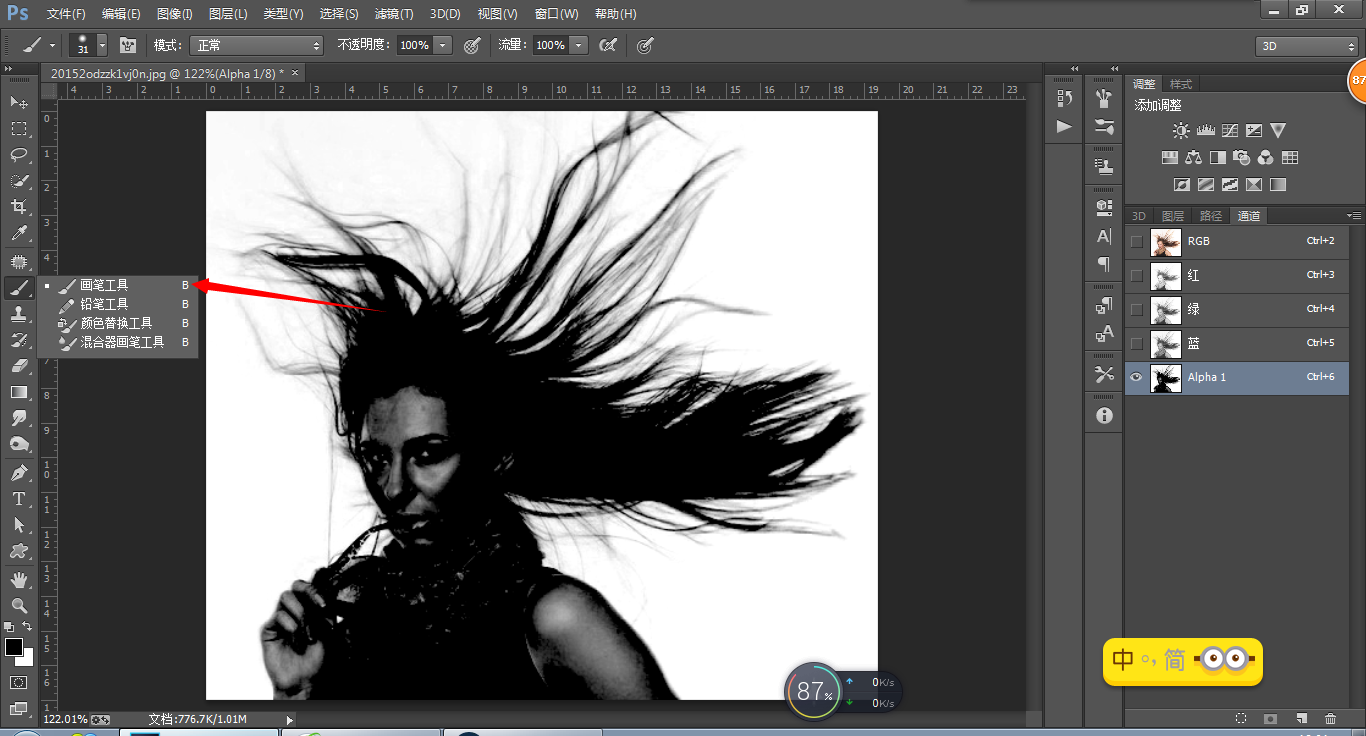Expand the collapsed toolbox panel arrows
The image size is (1366, 736).
click(x=9, y=69)
